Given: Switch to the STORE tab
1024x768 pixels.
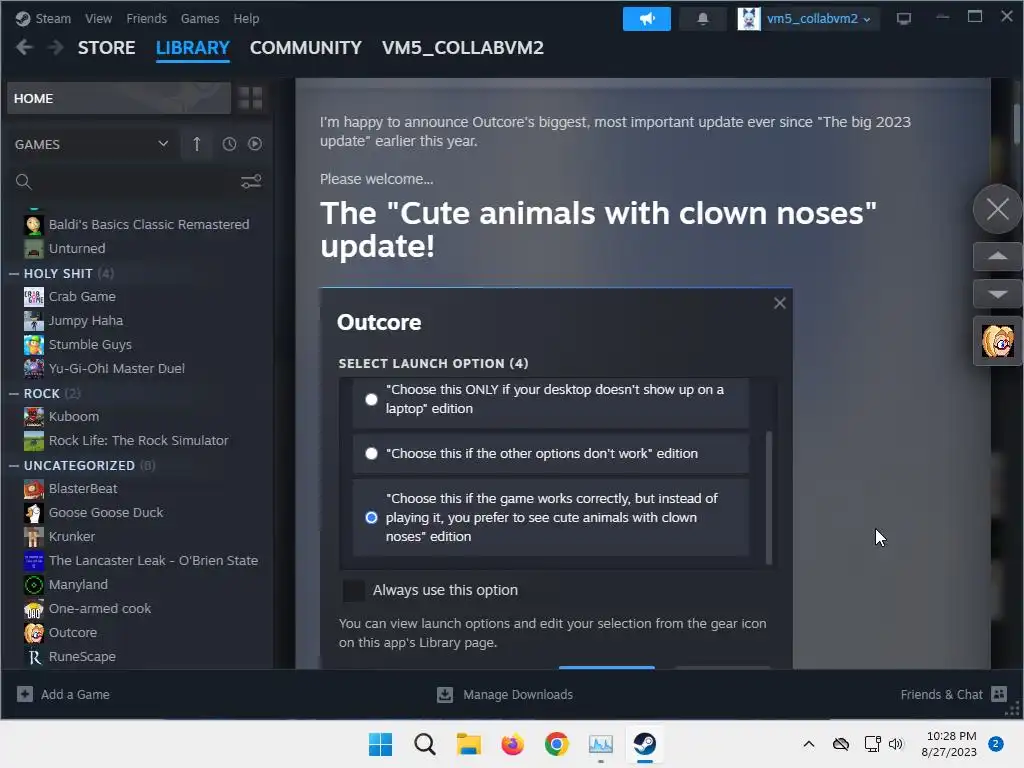Looking at the screenshot, I should pyautogui.click(x=106, y=48).
